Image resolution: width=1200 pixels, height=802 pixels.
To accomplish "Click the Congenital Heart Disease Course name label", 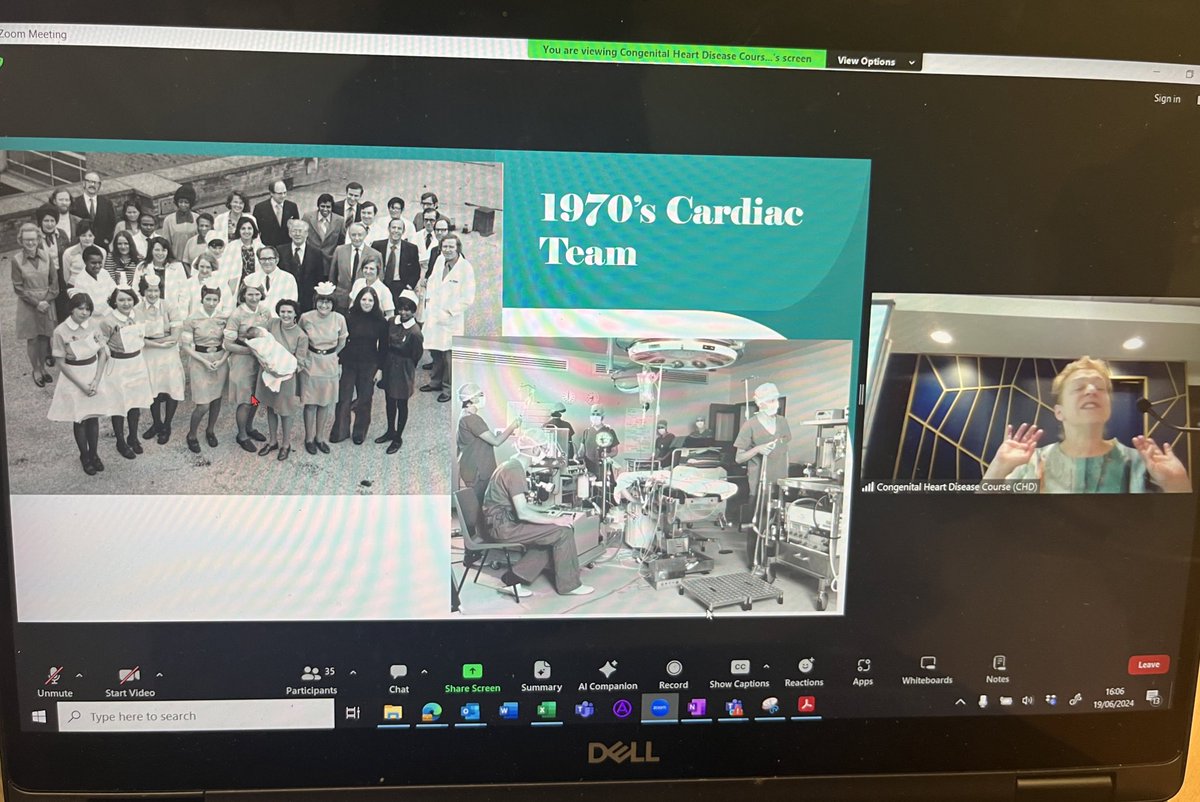I will 956,486.
